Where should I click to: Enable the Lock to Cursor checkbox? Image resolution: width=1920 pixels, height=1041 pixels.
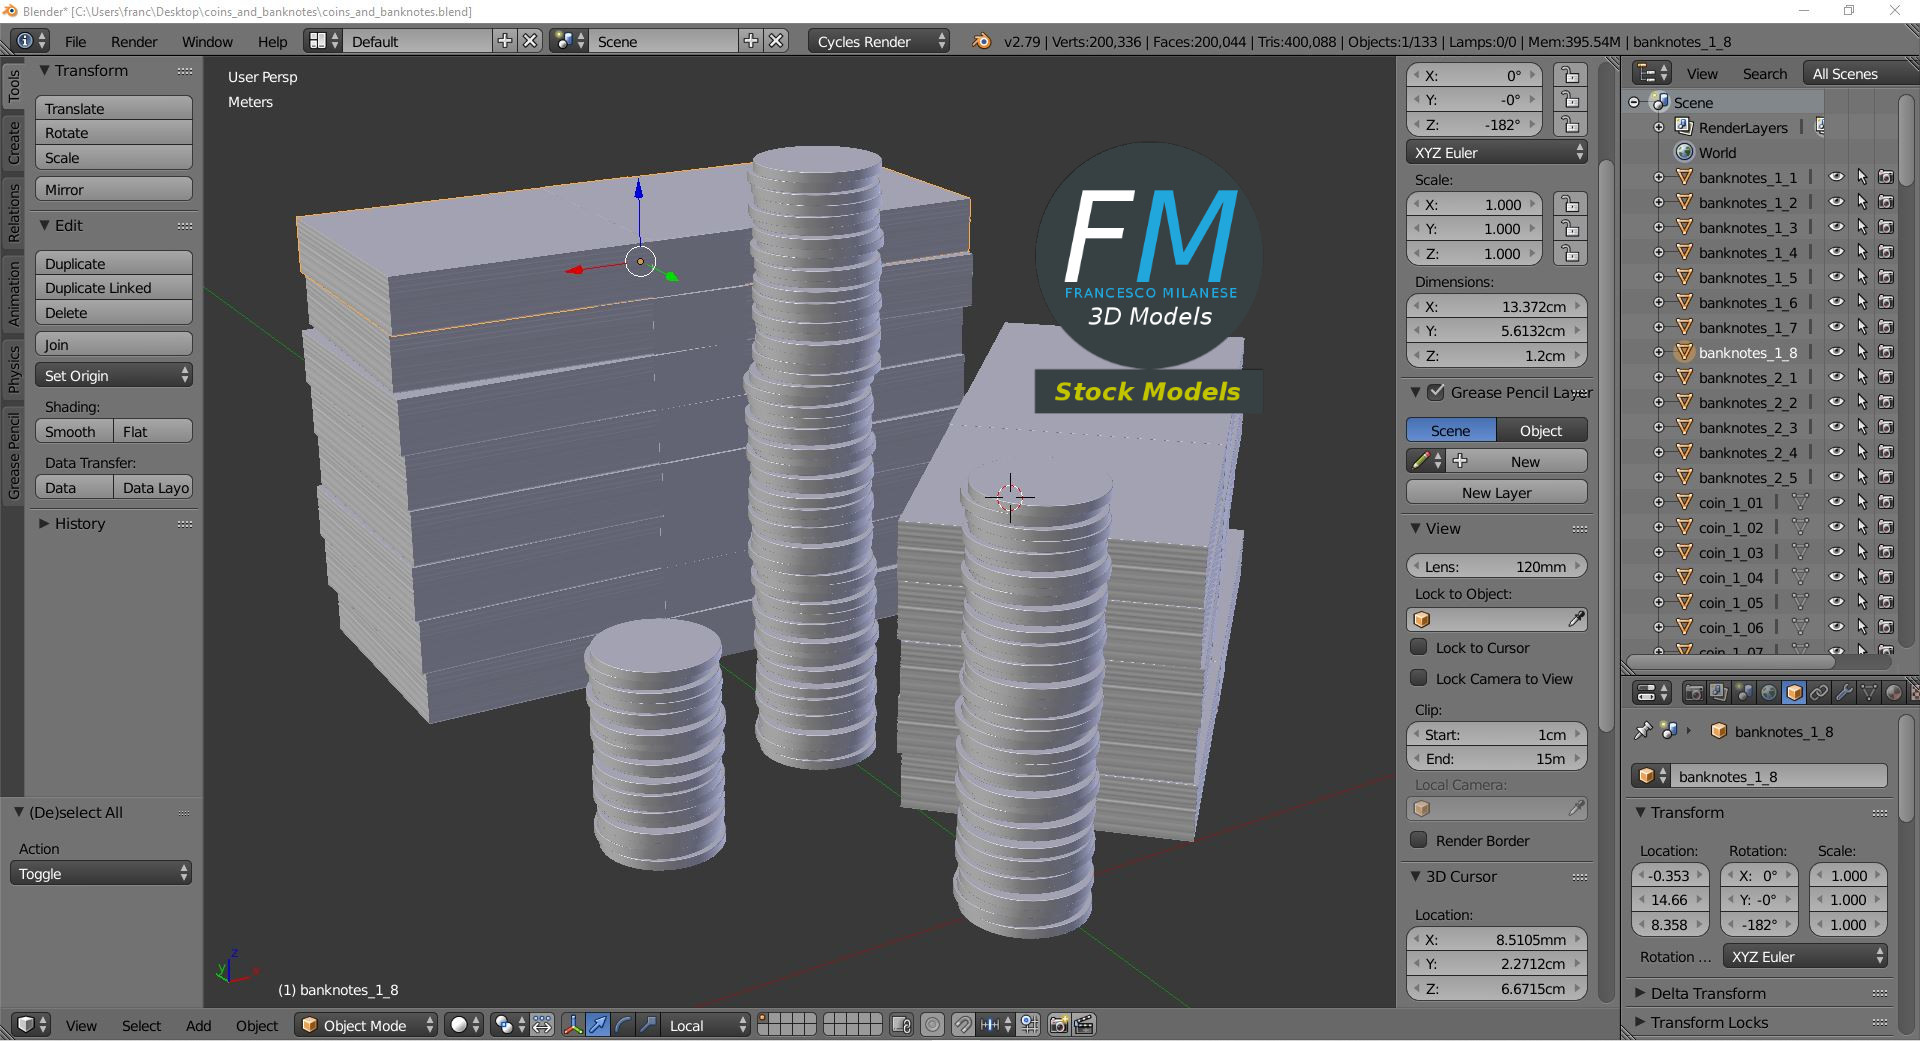1419,647
